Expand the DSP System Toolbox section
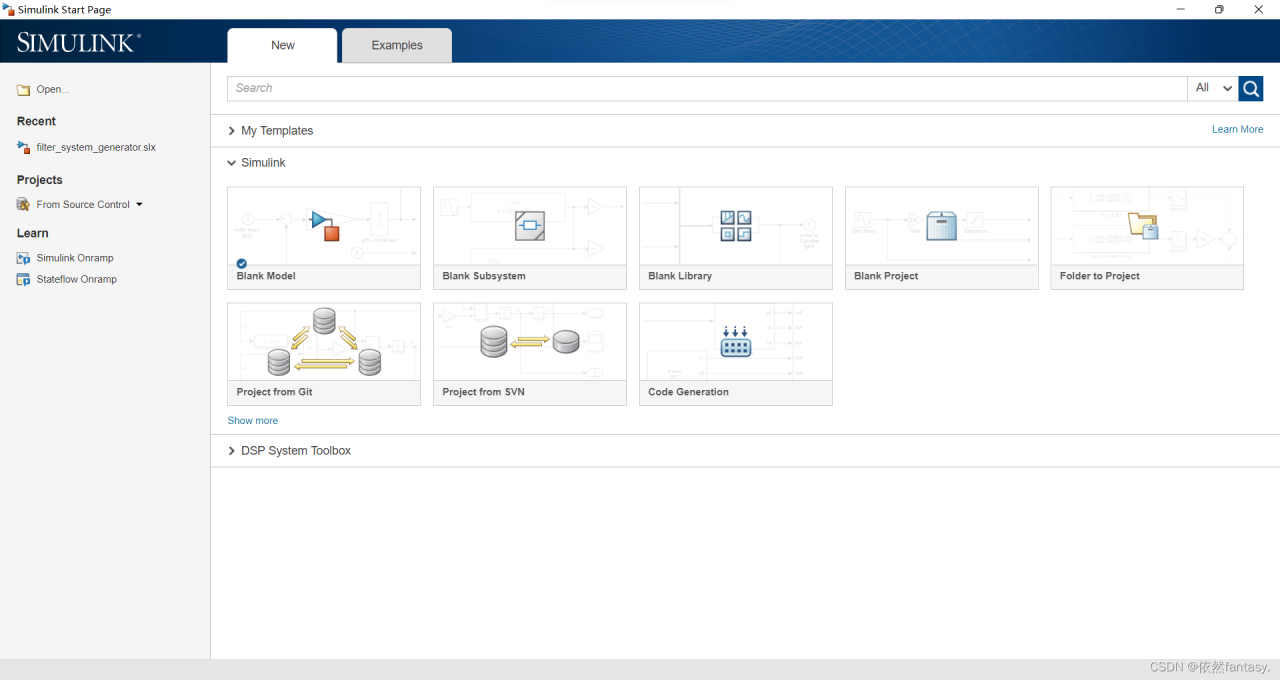This screenshot has width=1280, height=680. [x=232, y=451]
